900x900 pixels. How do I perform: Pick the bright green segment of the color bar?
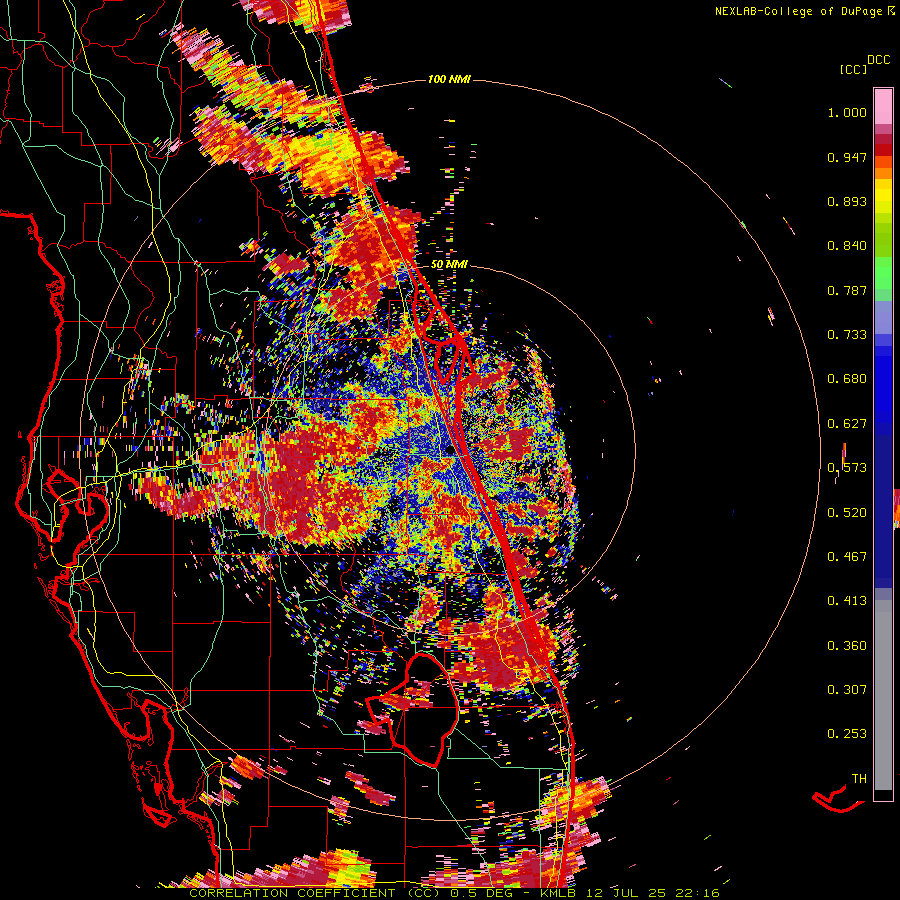[883, 273]
